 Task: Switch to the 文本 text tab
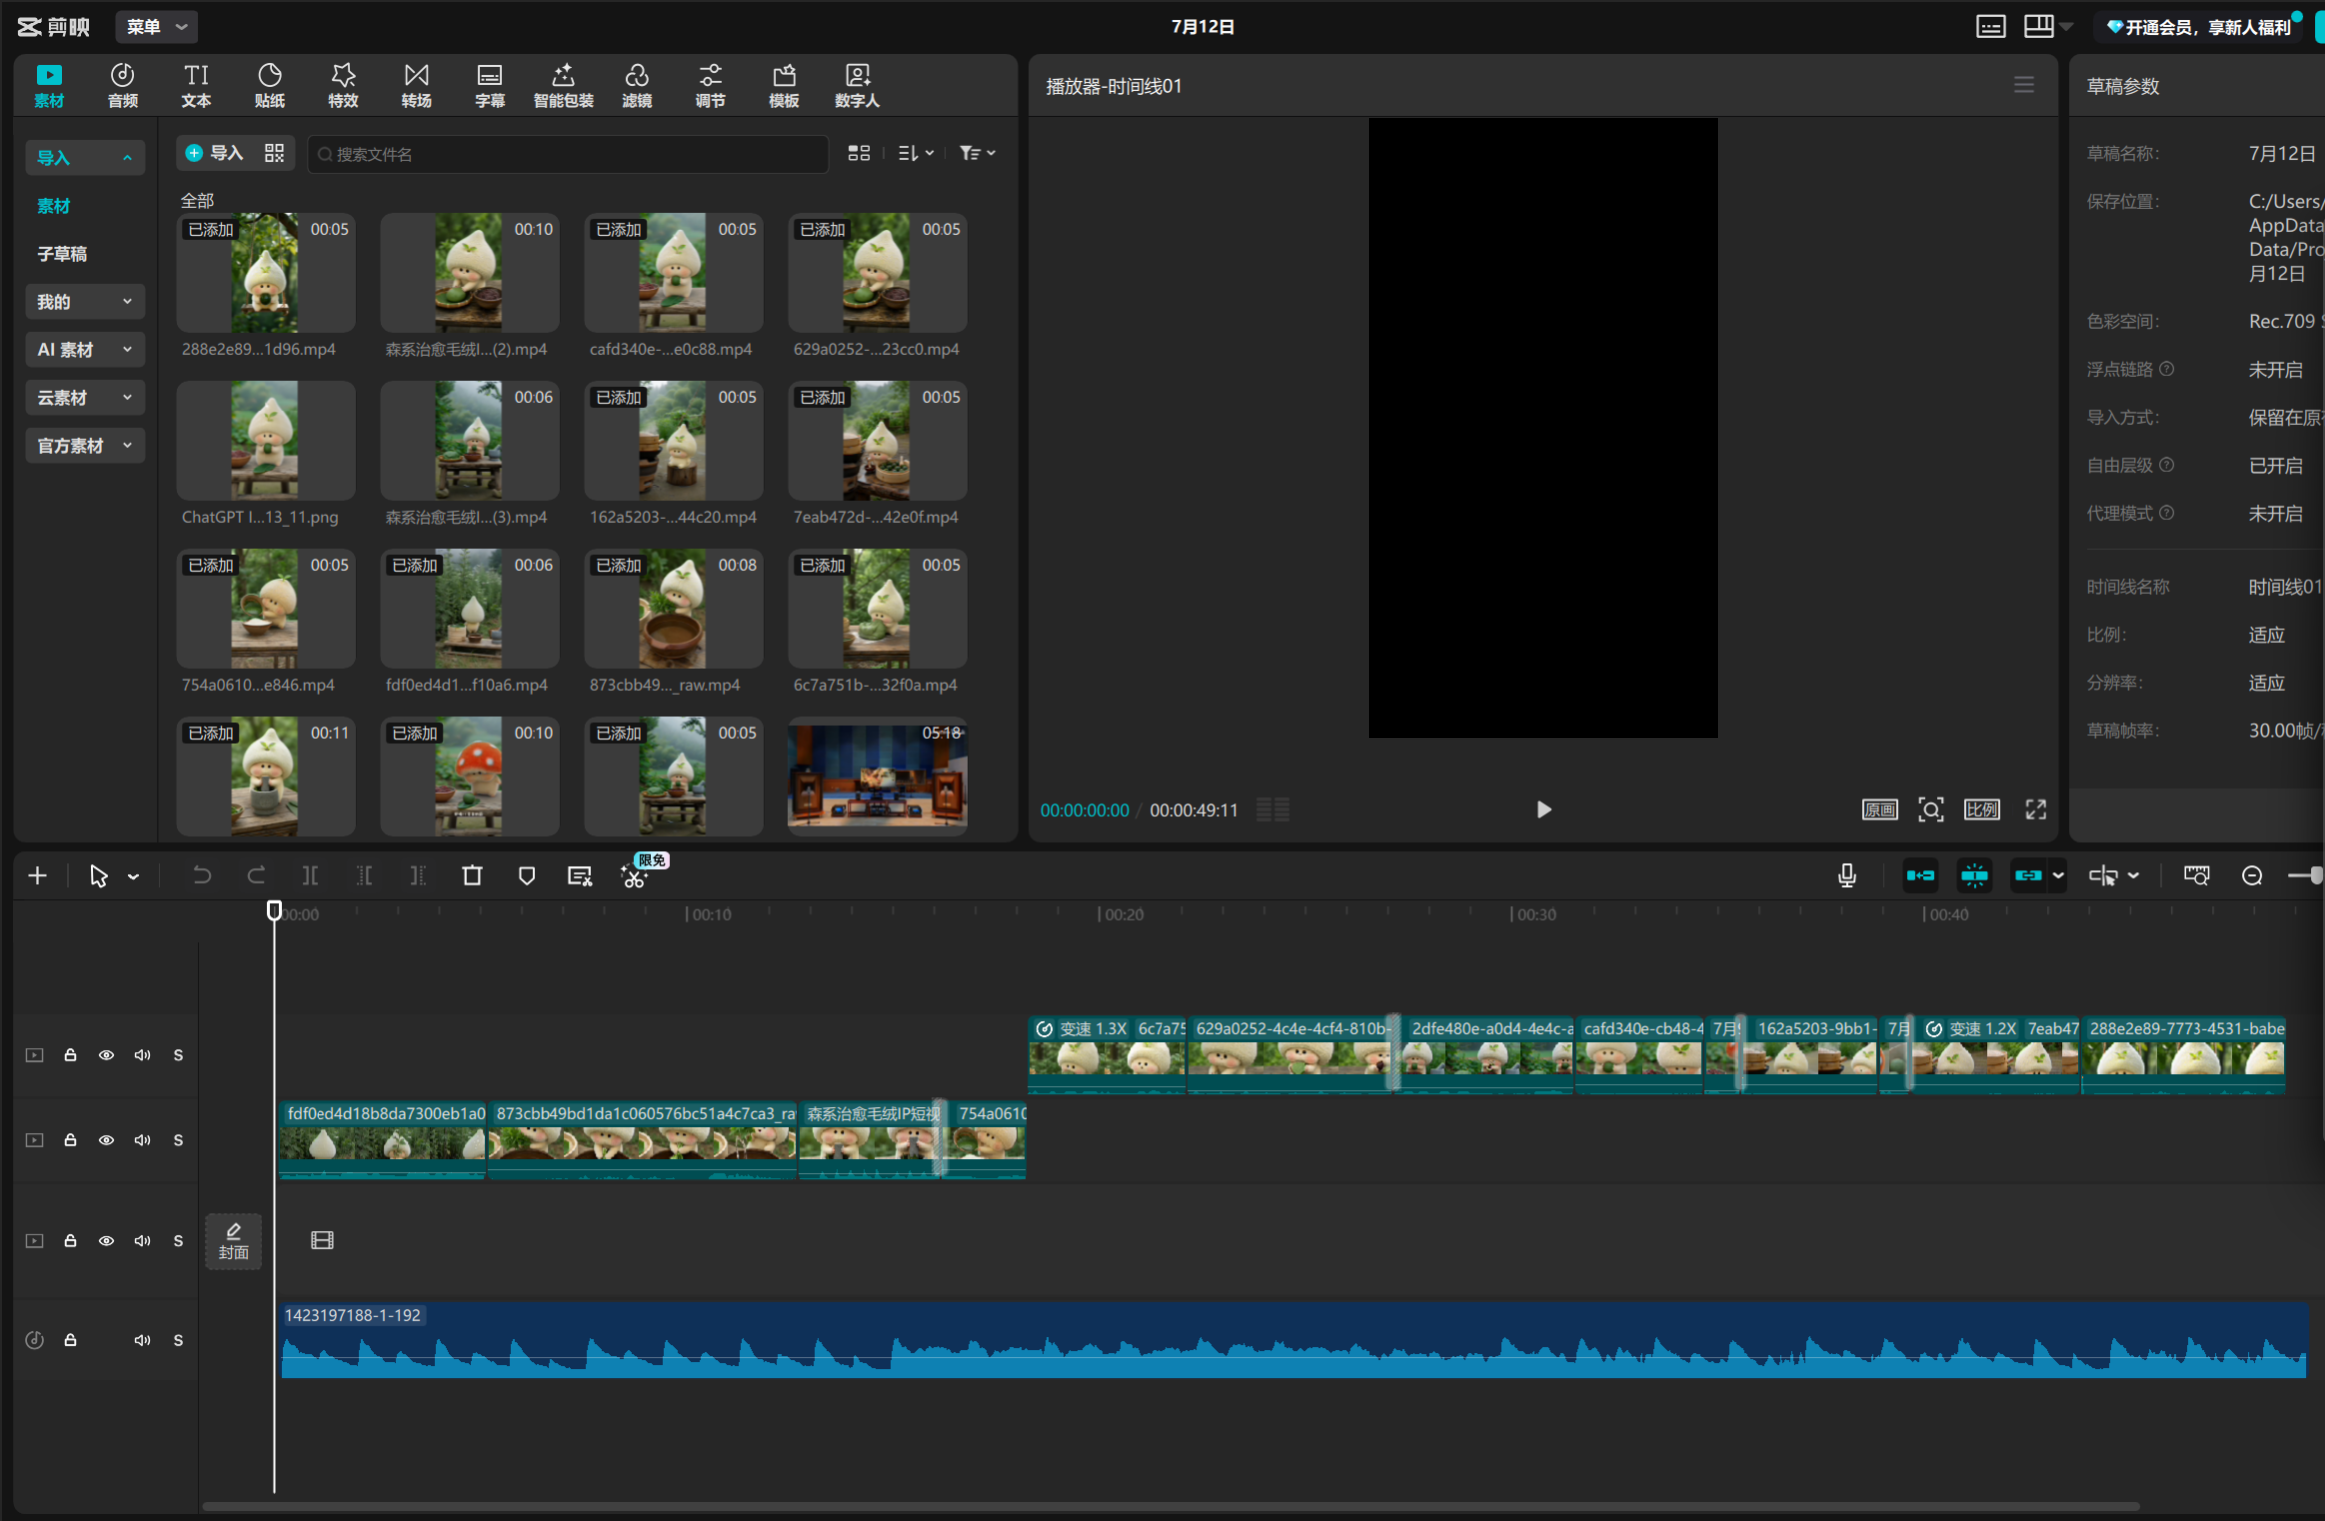click(x=196, y=86)
